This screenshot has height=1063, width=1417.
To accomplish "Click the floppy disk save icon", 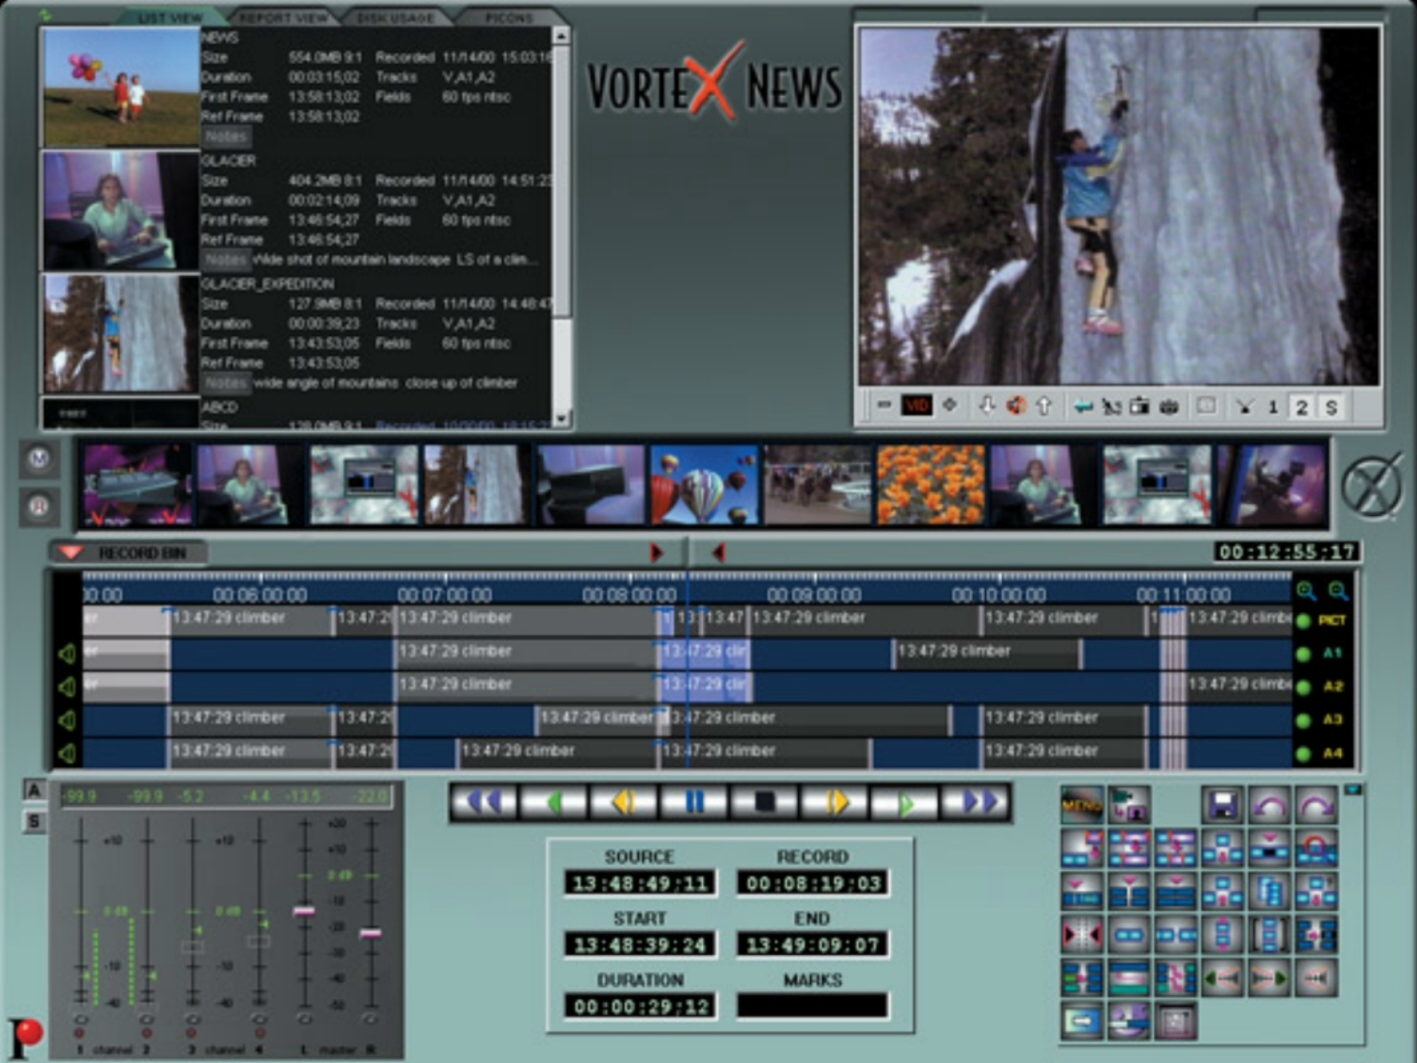I will 1222,805.
